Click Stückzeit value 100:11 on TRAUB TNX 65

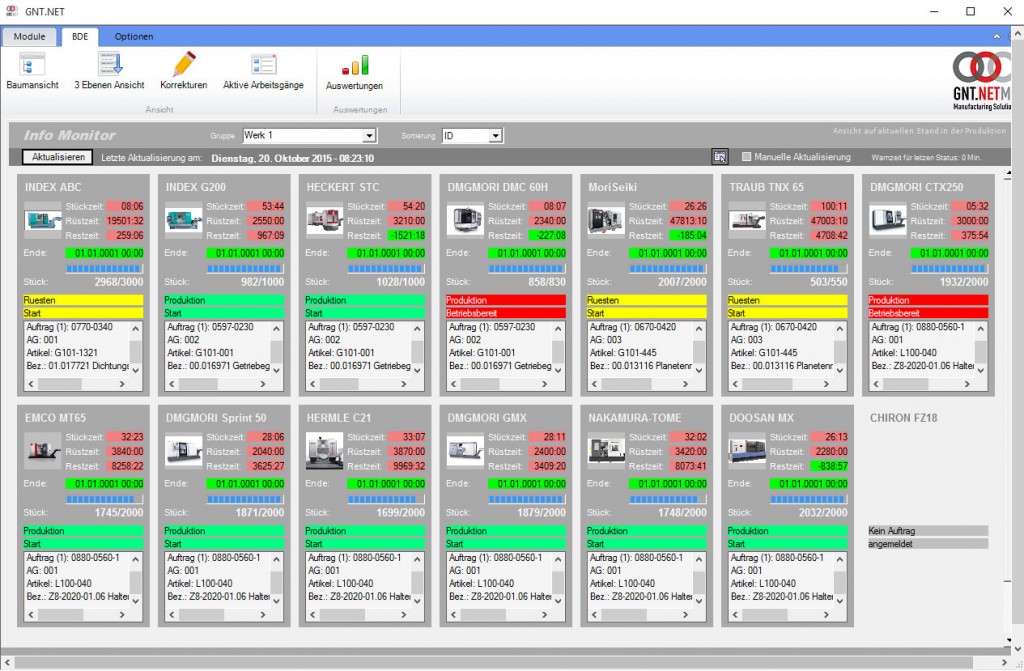tap(828, 206)
